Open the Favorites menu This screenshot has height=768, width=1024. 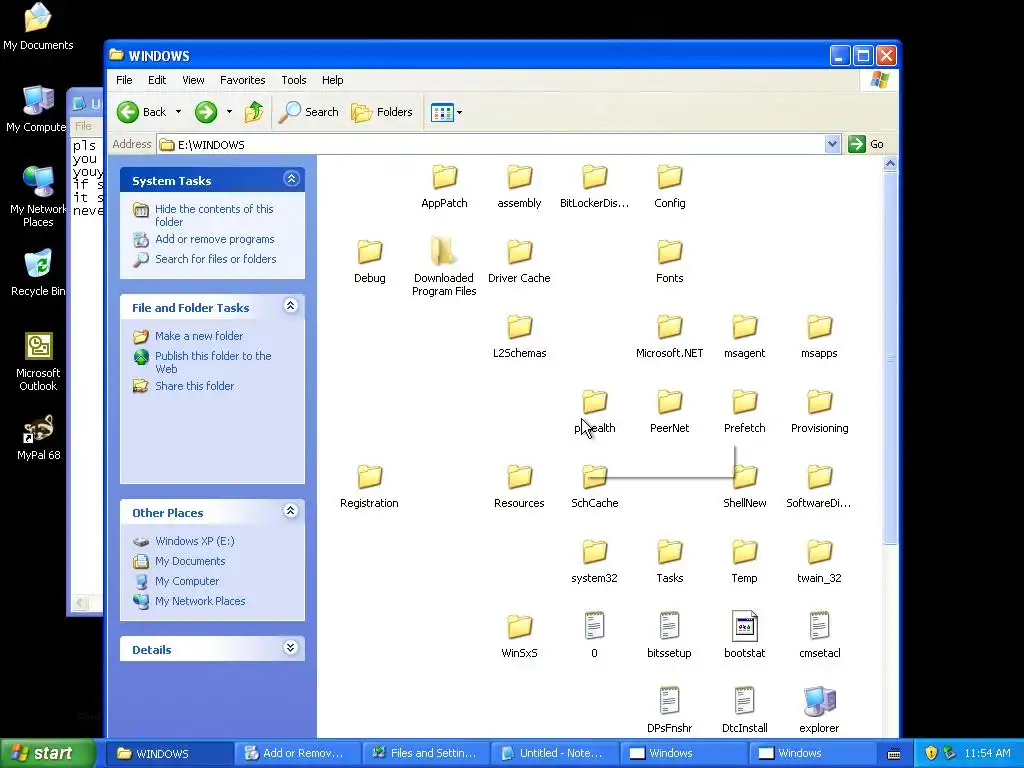(x=242, y=80)
